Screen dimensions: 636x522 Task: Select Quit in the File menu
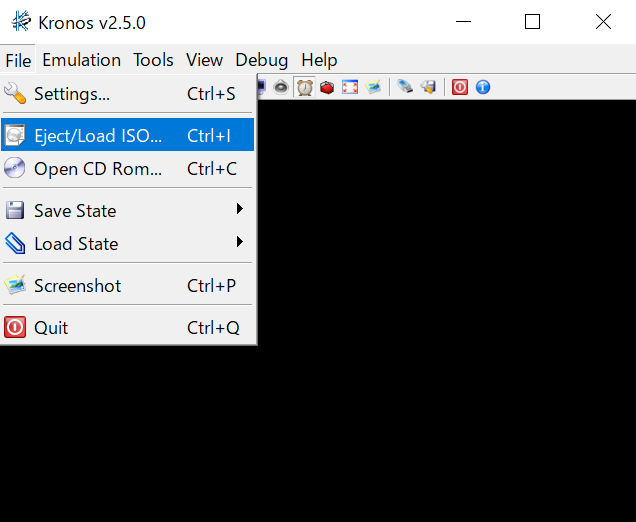pos(127,327)
